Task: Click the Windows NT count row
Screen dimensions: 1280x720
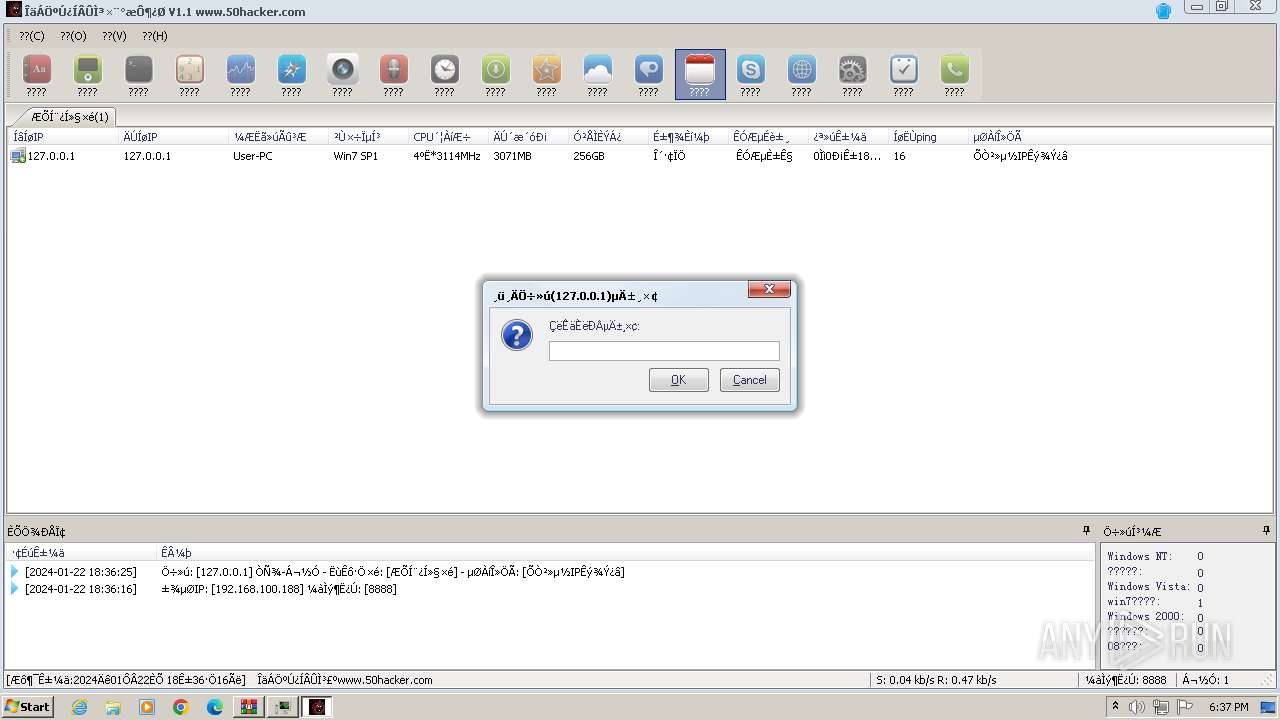Action: (1155, 556)
